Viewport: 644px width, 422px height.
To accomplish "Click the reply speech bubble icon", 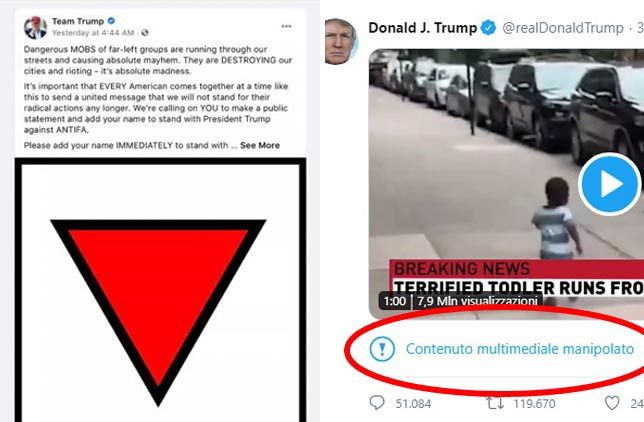I will pos(377,403).
